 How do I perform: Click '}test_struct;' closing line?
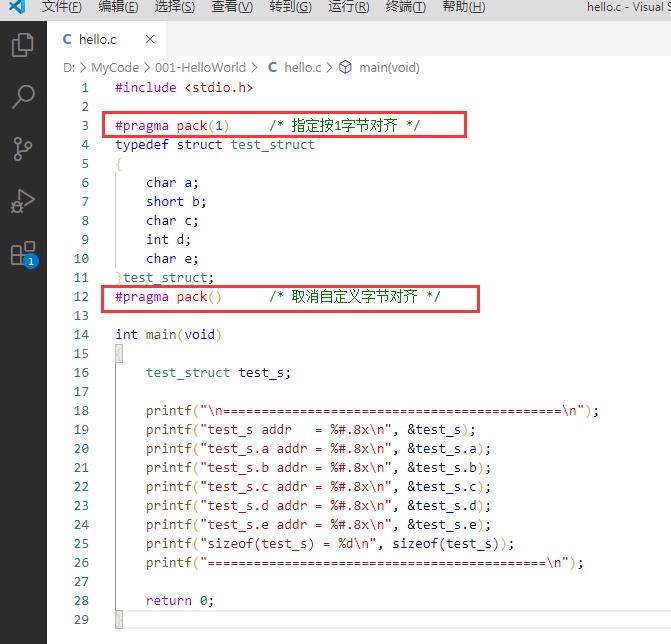pyautogui.click(x=165, y=278)
